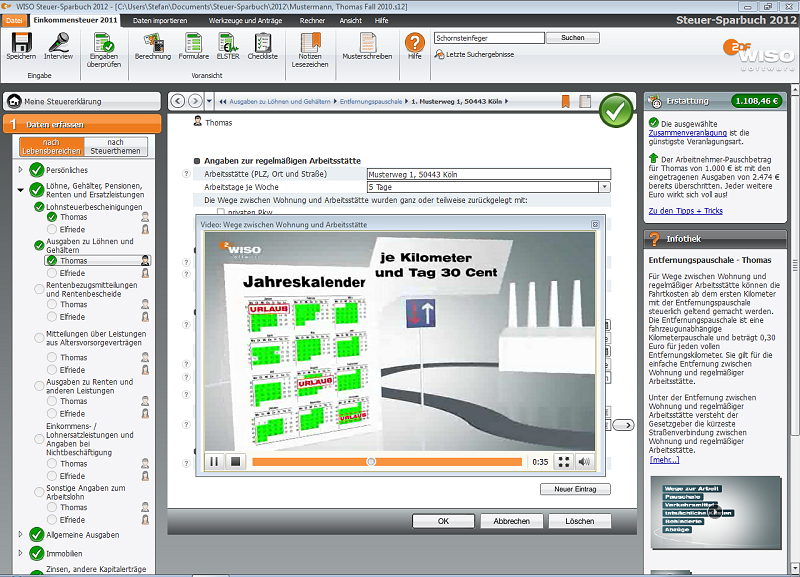Viewport: 800px width, 577px height.
Task: Open Letzte Suchergebnisse
Action: coord(474,54)
